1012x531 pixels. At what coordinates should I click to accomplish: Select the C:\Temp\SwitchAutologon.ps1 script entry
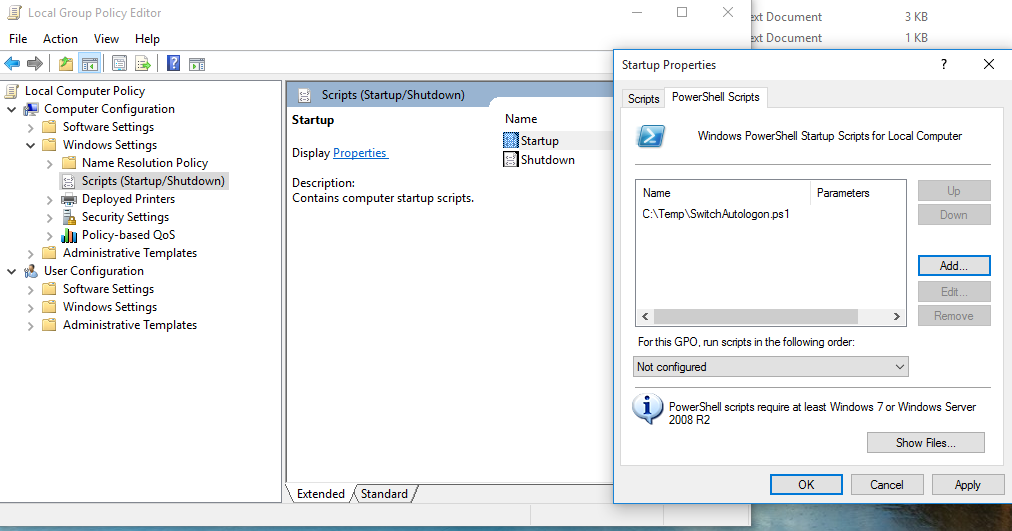click(716, 214)
